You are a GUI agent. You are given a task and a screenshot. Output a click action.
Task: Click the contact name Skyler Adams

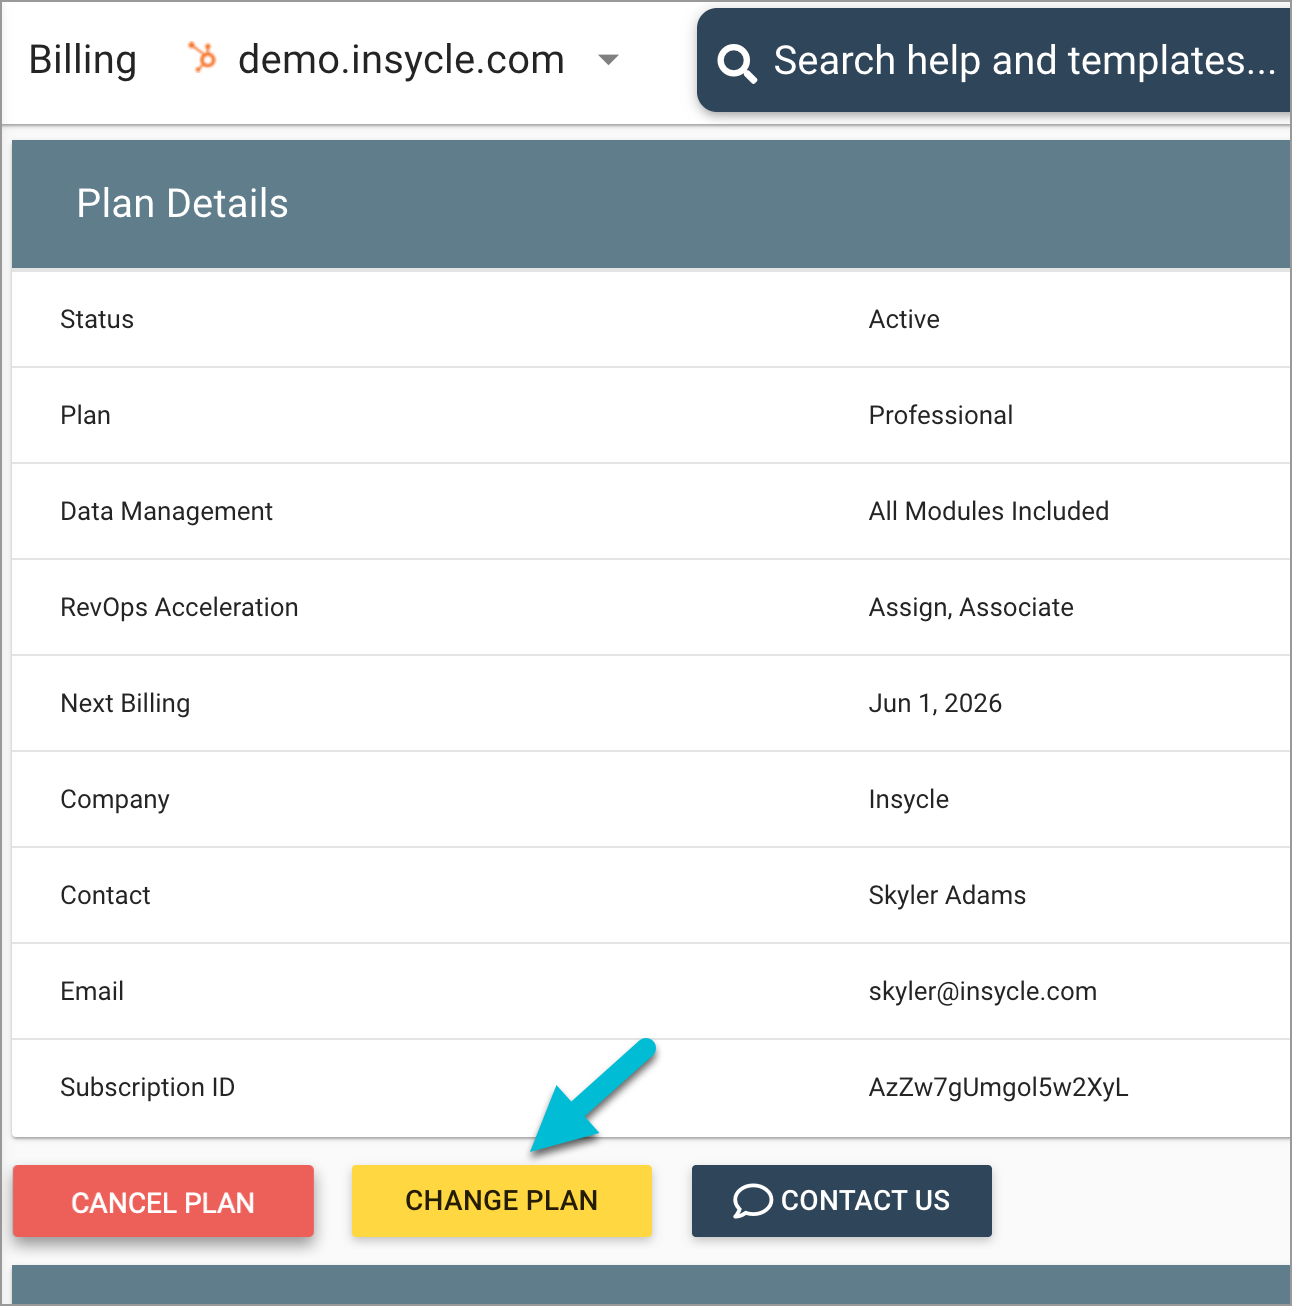947,895
